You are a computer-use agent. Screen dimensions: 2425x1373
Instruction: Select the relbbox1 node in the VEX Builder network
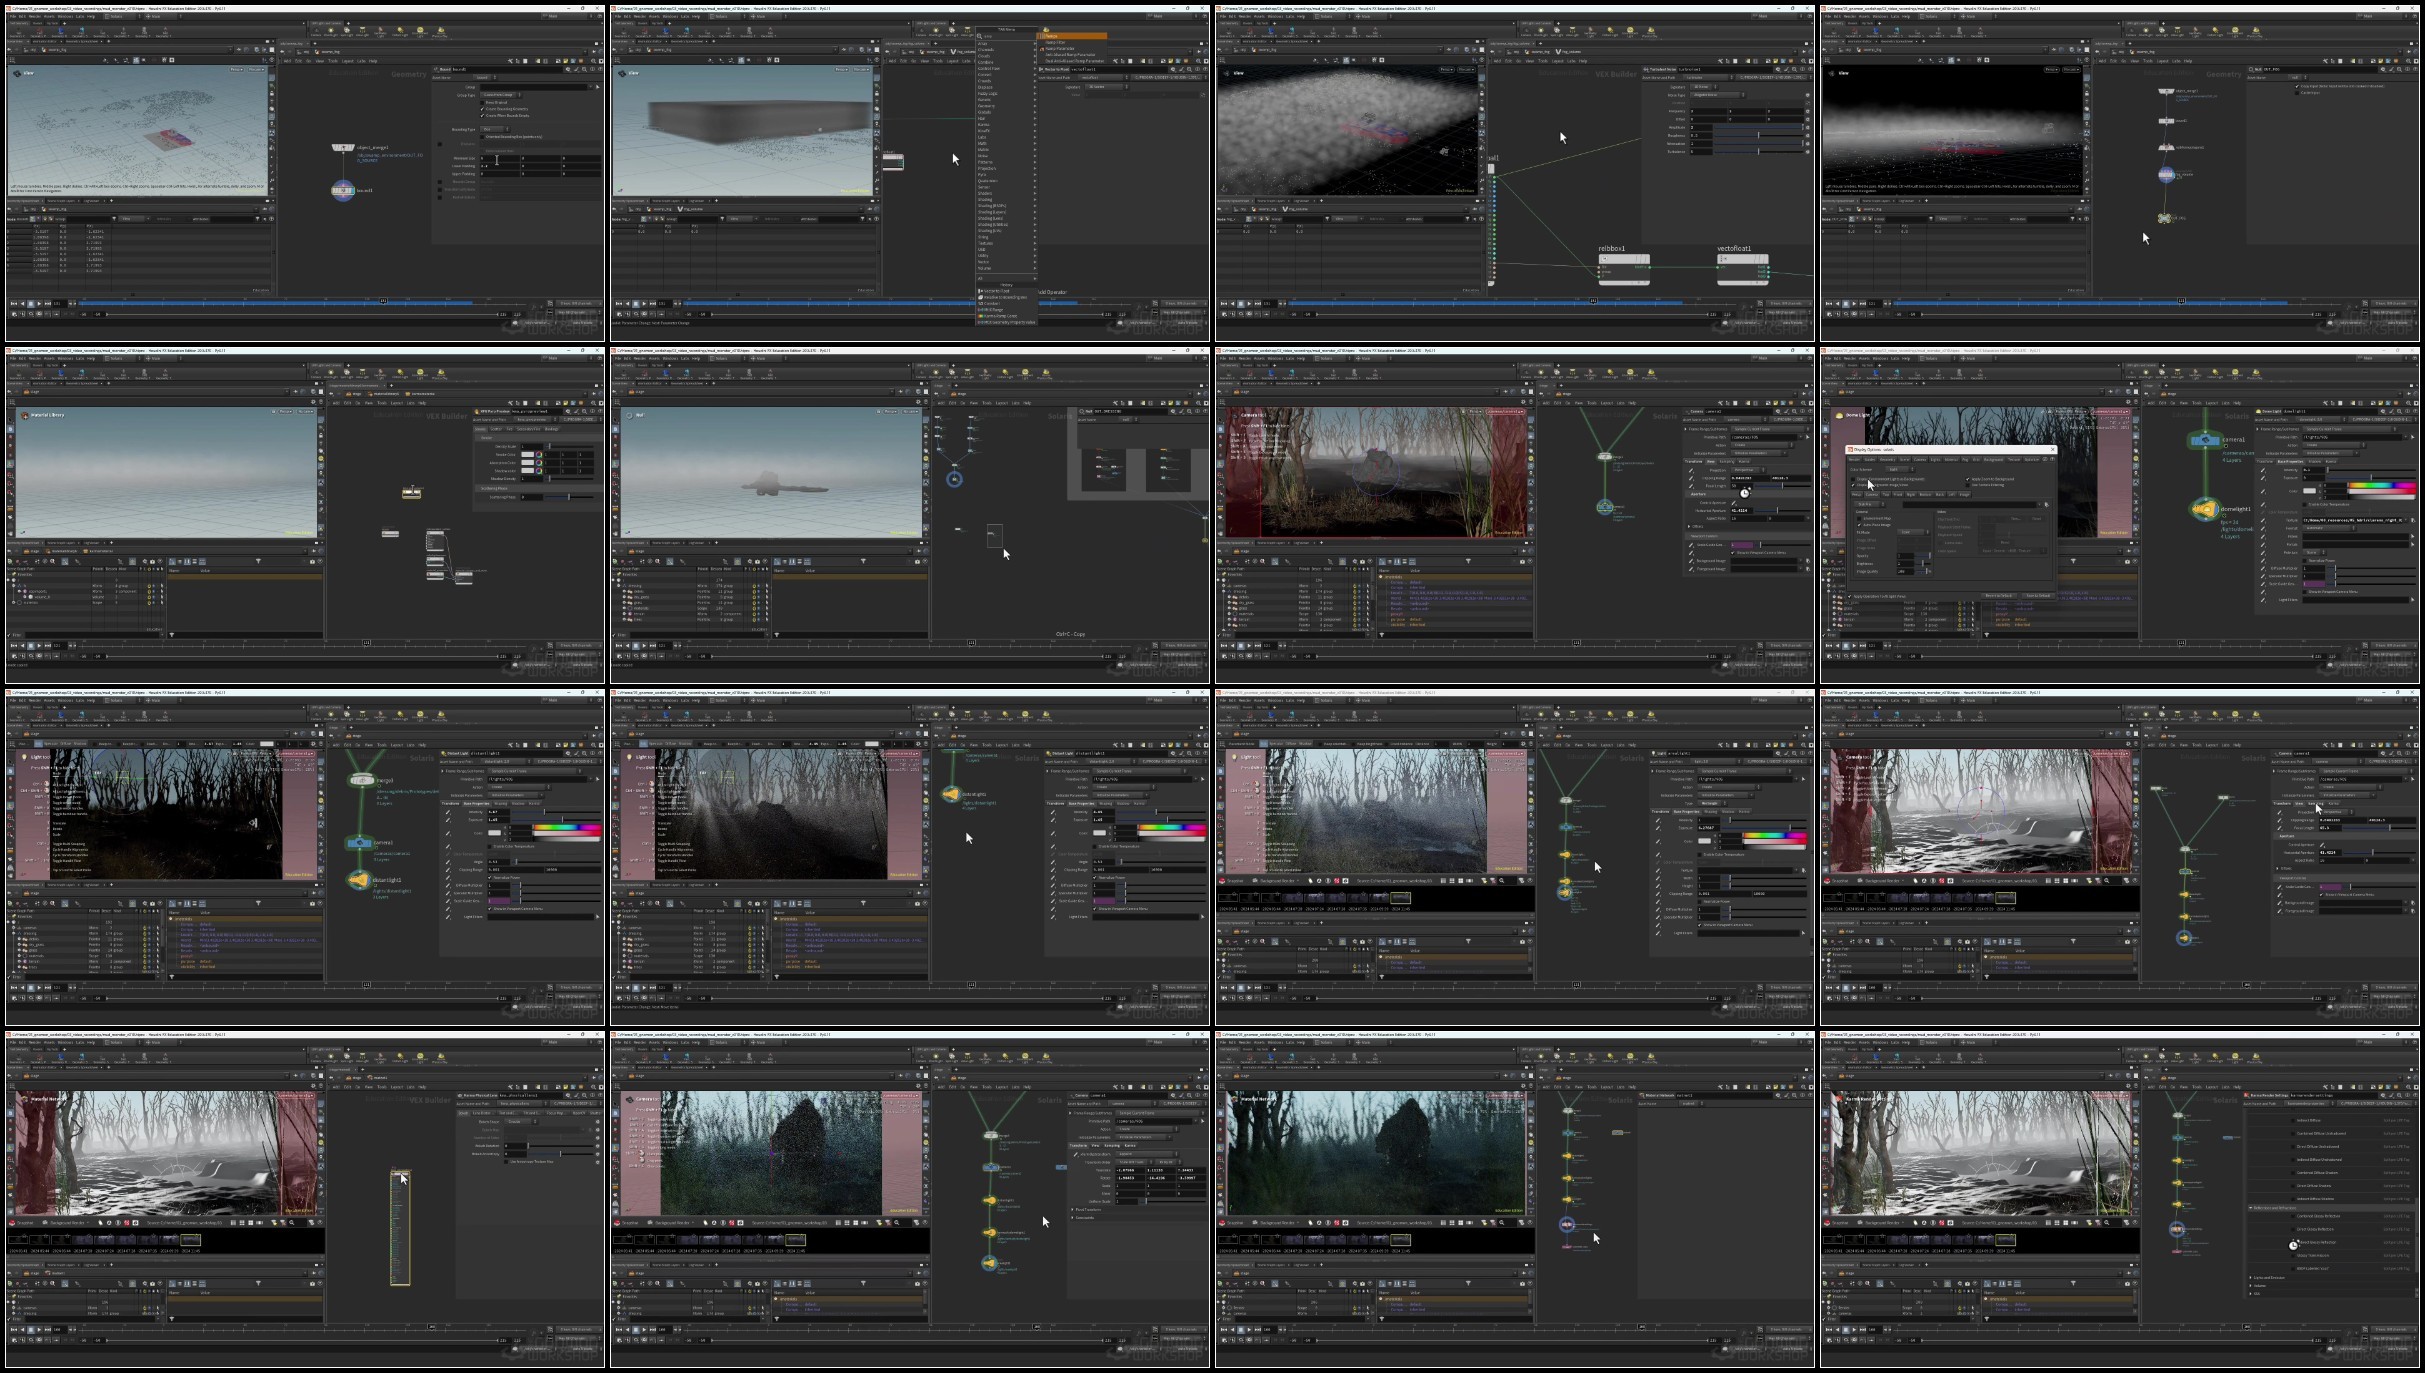[x=1624, y=269]
